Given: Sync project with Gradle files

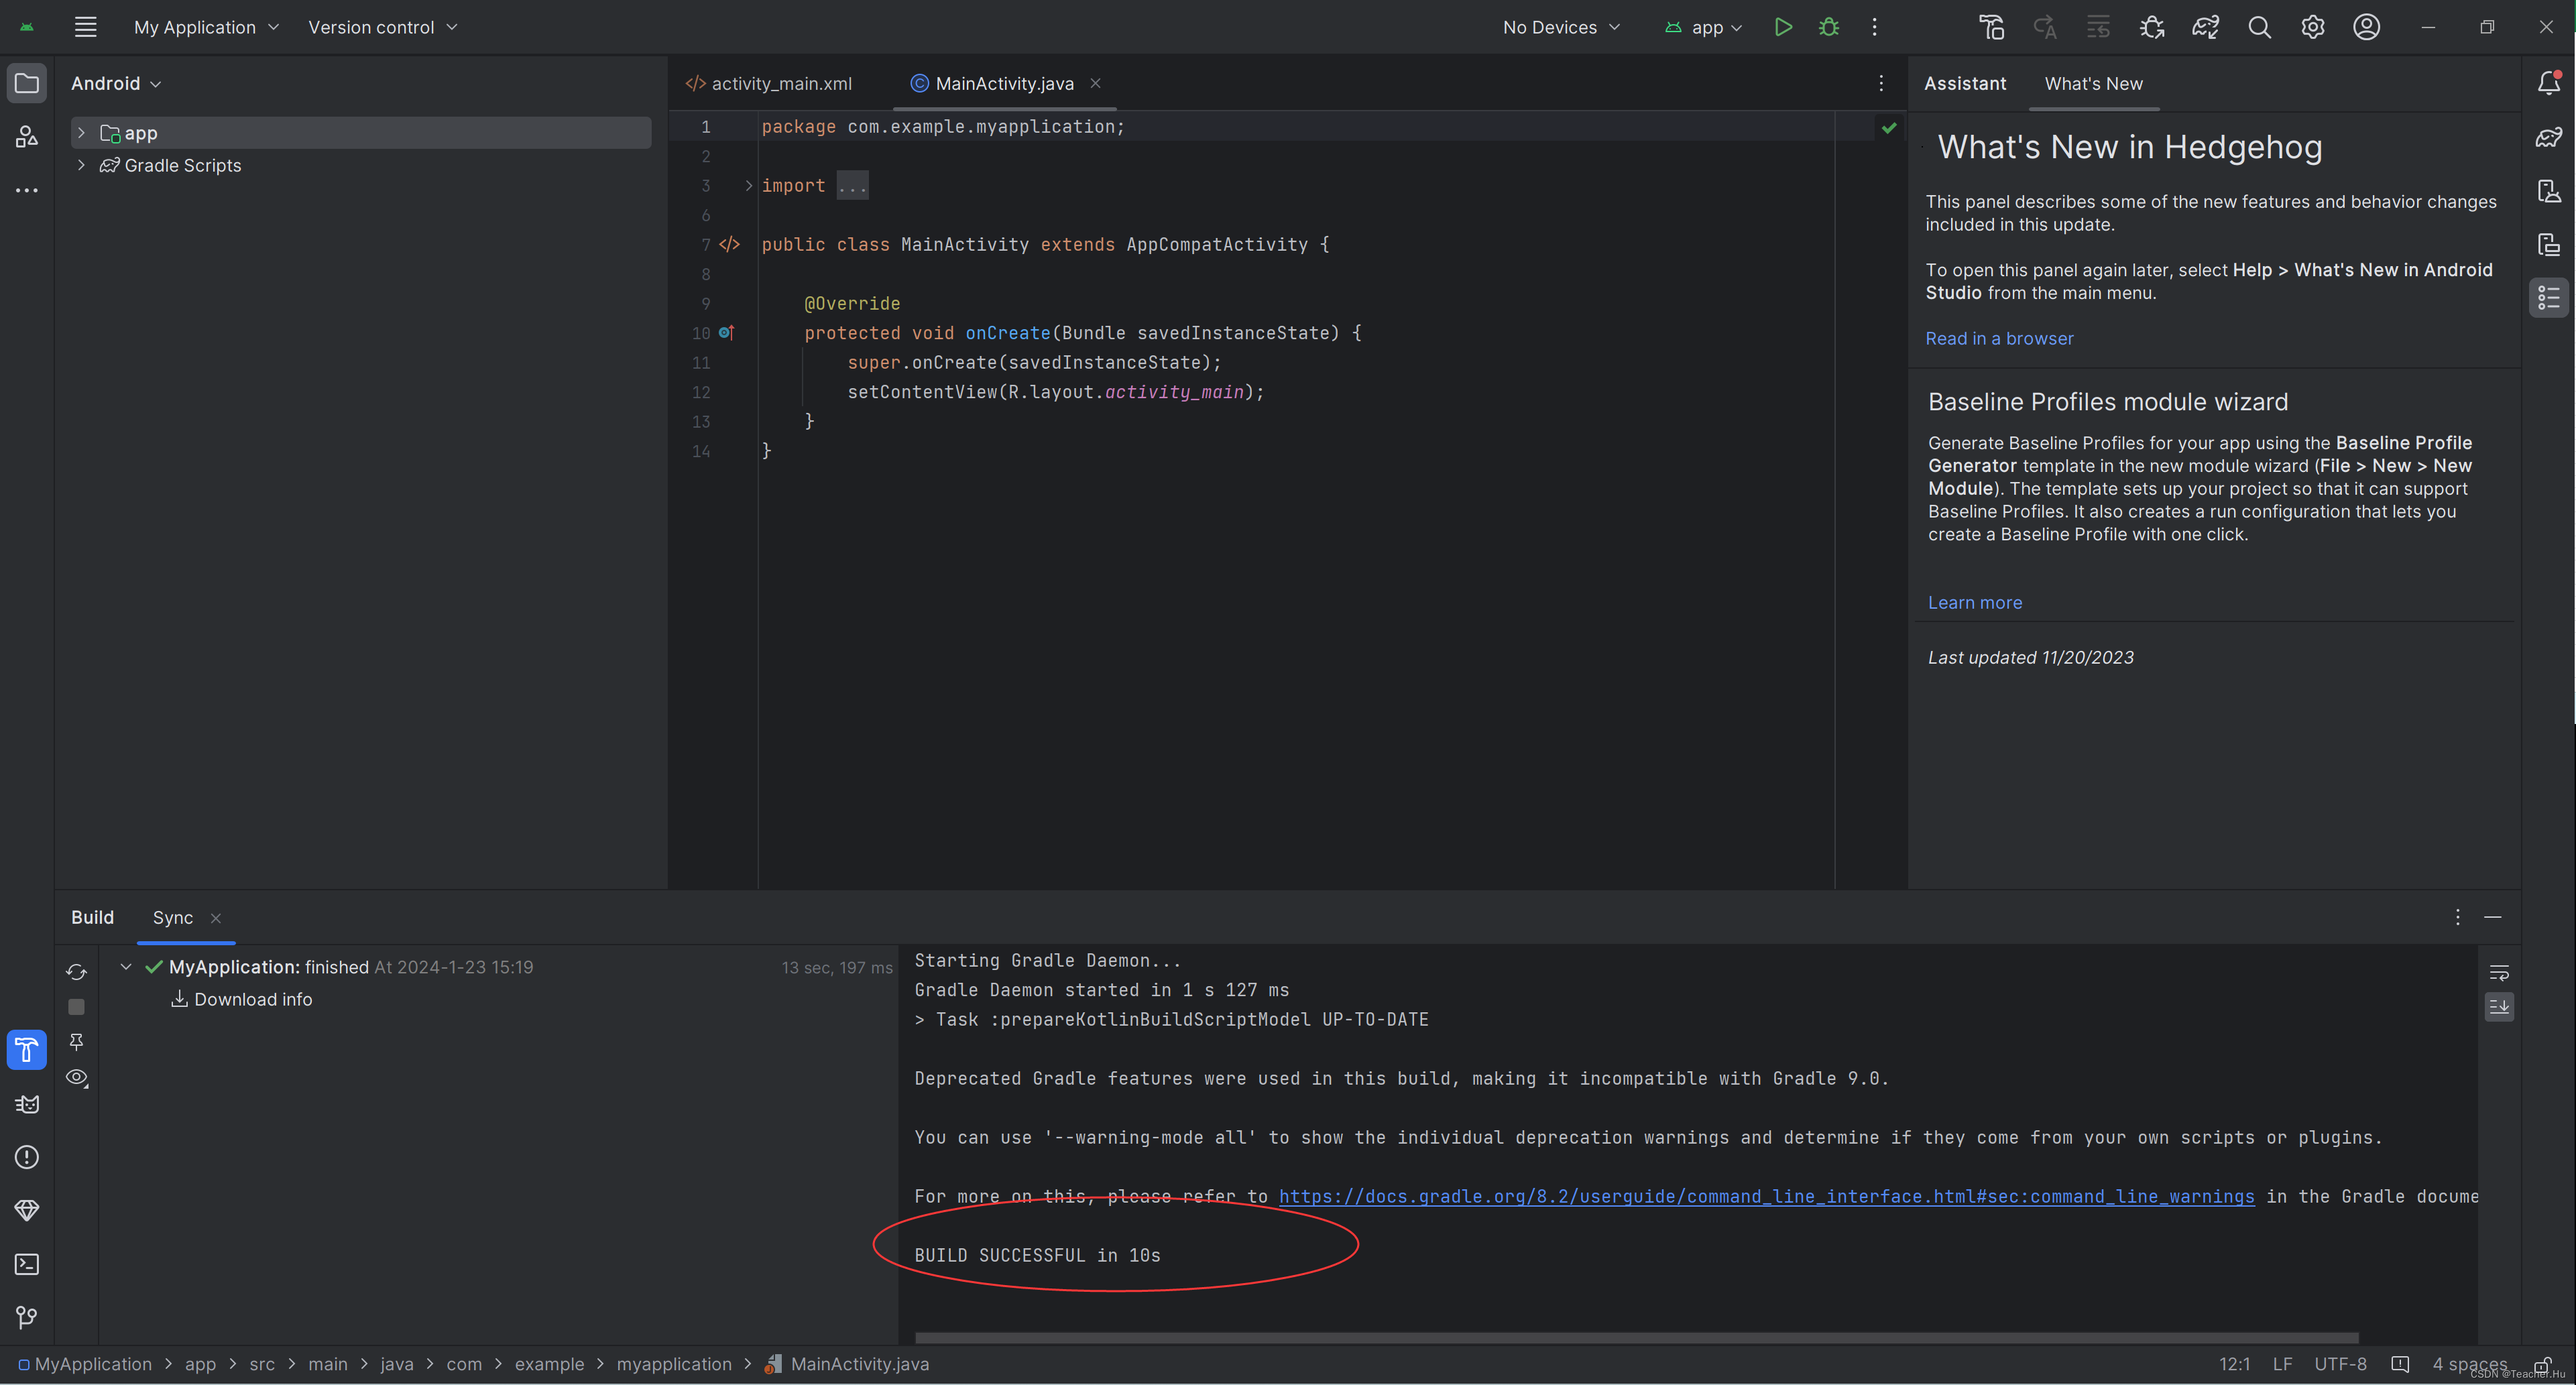Looking at the screenshot, I should [x=2206, y=27].
